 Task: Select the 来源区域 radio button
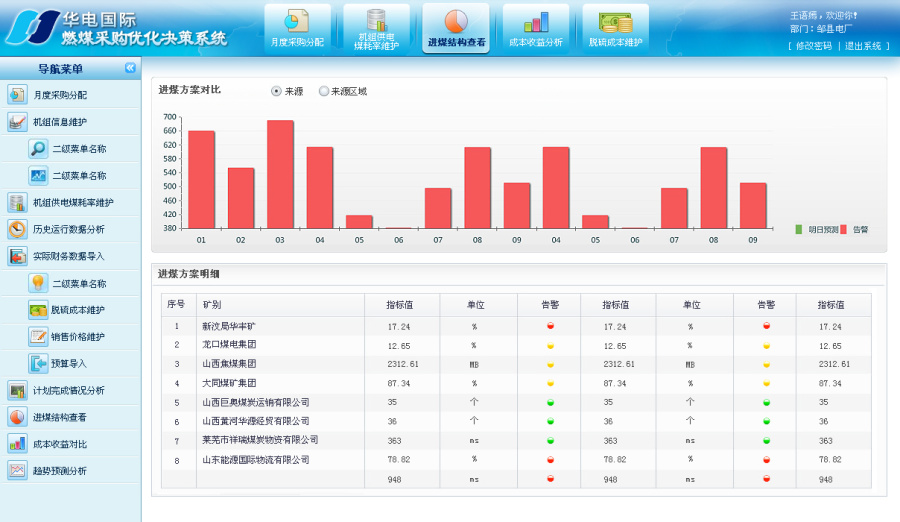pyautogui.click(x=324, y=91)
